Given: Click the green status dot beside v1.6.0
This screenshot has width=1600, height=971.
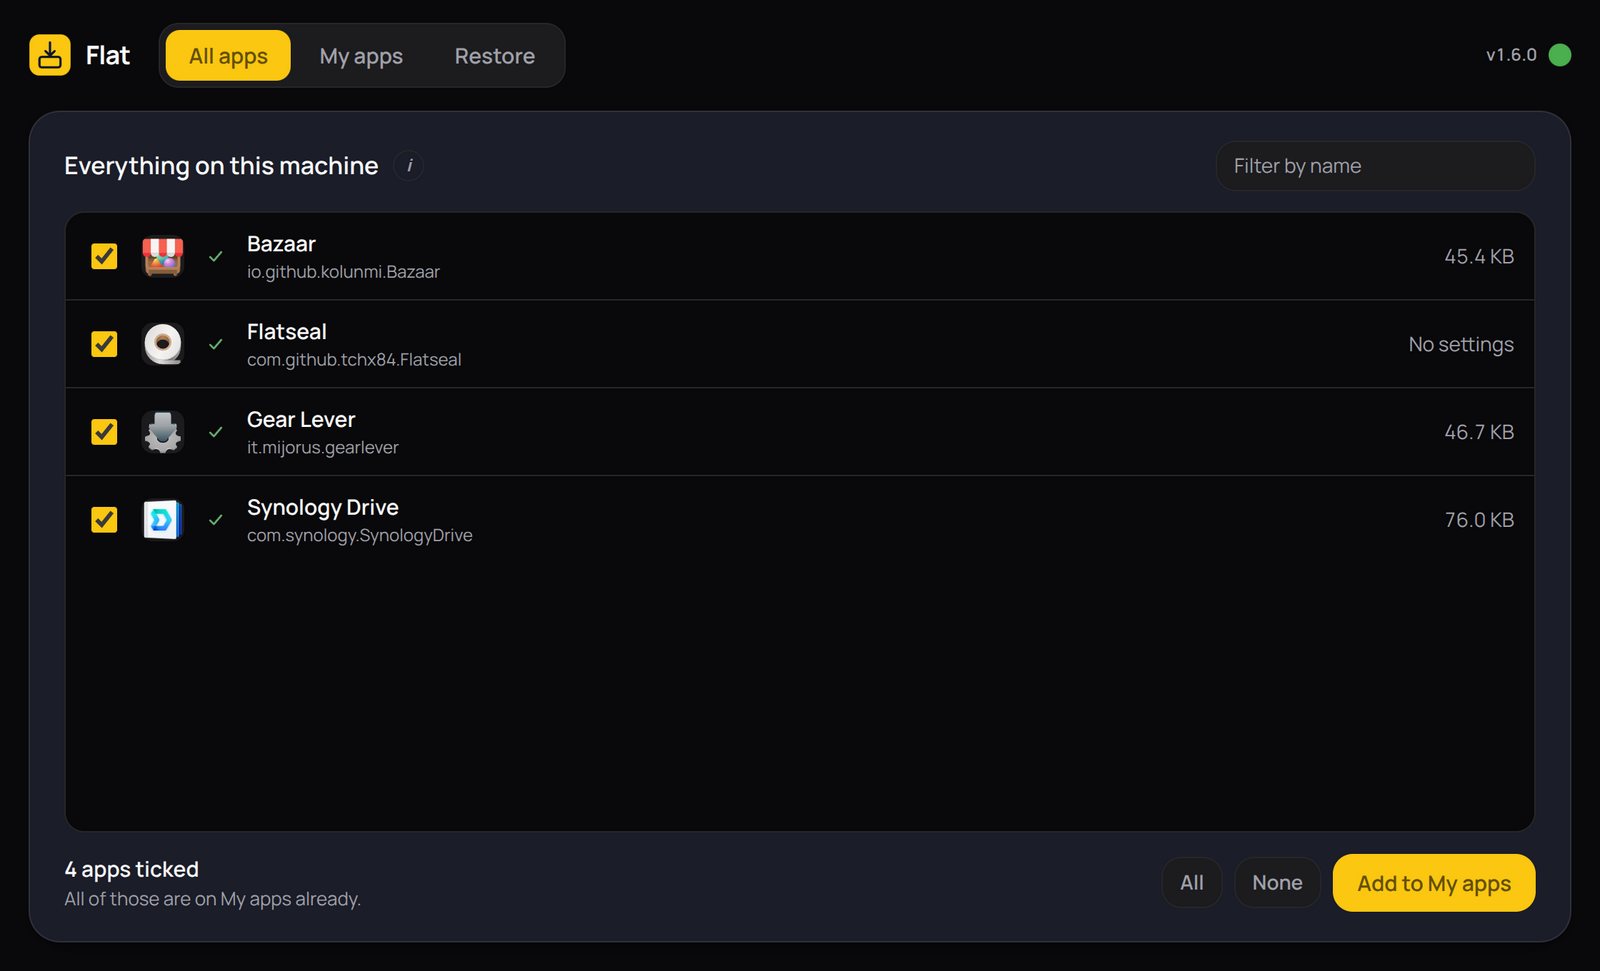Looking at the screenshot, I should (1559, 55).
